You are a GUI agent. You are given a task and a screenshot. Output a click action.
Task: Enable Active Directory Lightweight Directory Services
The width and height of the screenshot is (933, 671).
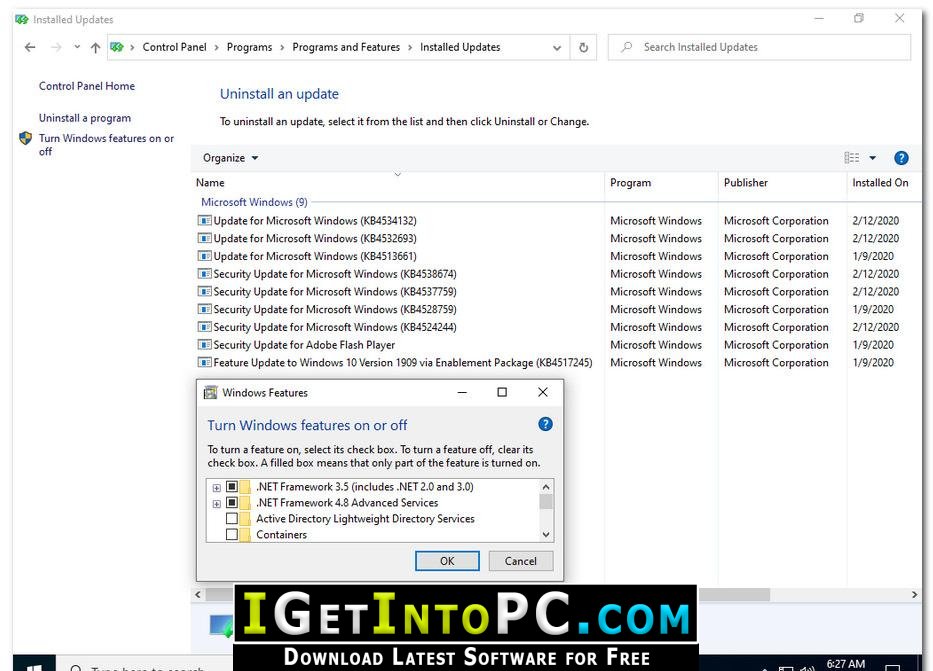tap(231, 519)
